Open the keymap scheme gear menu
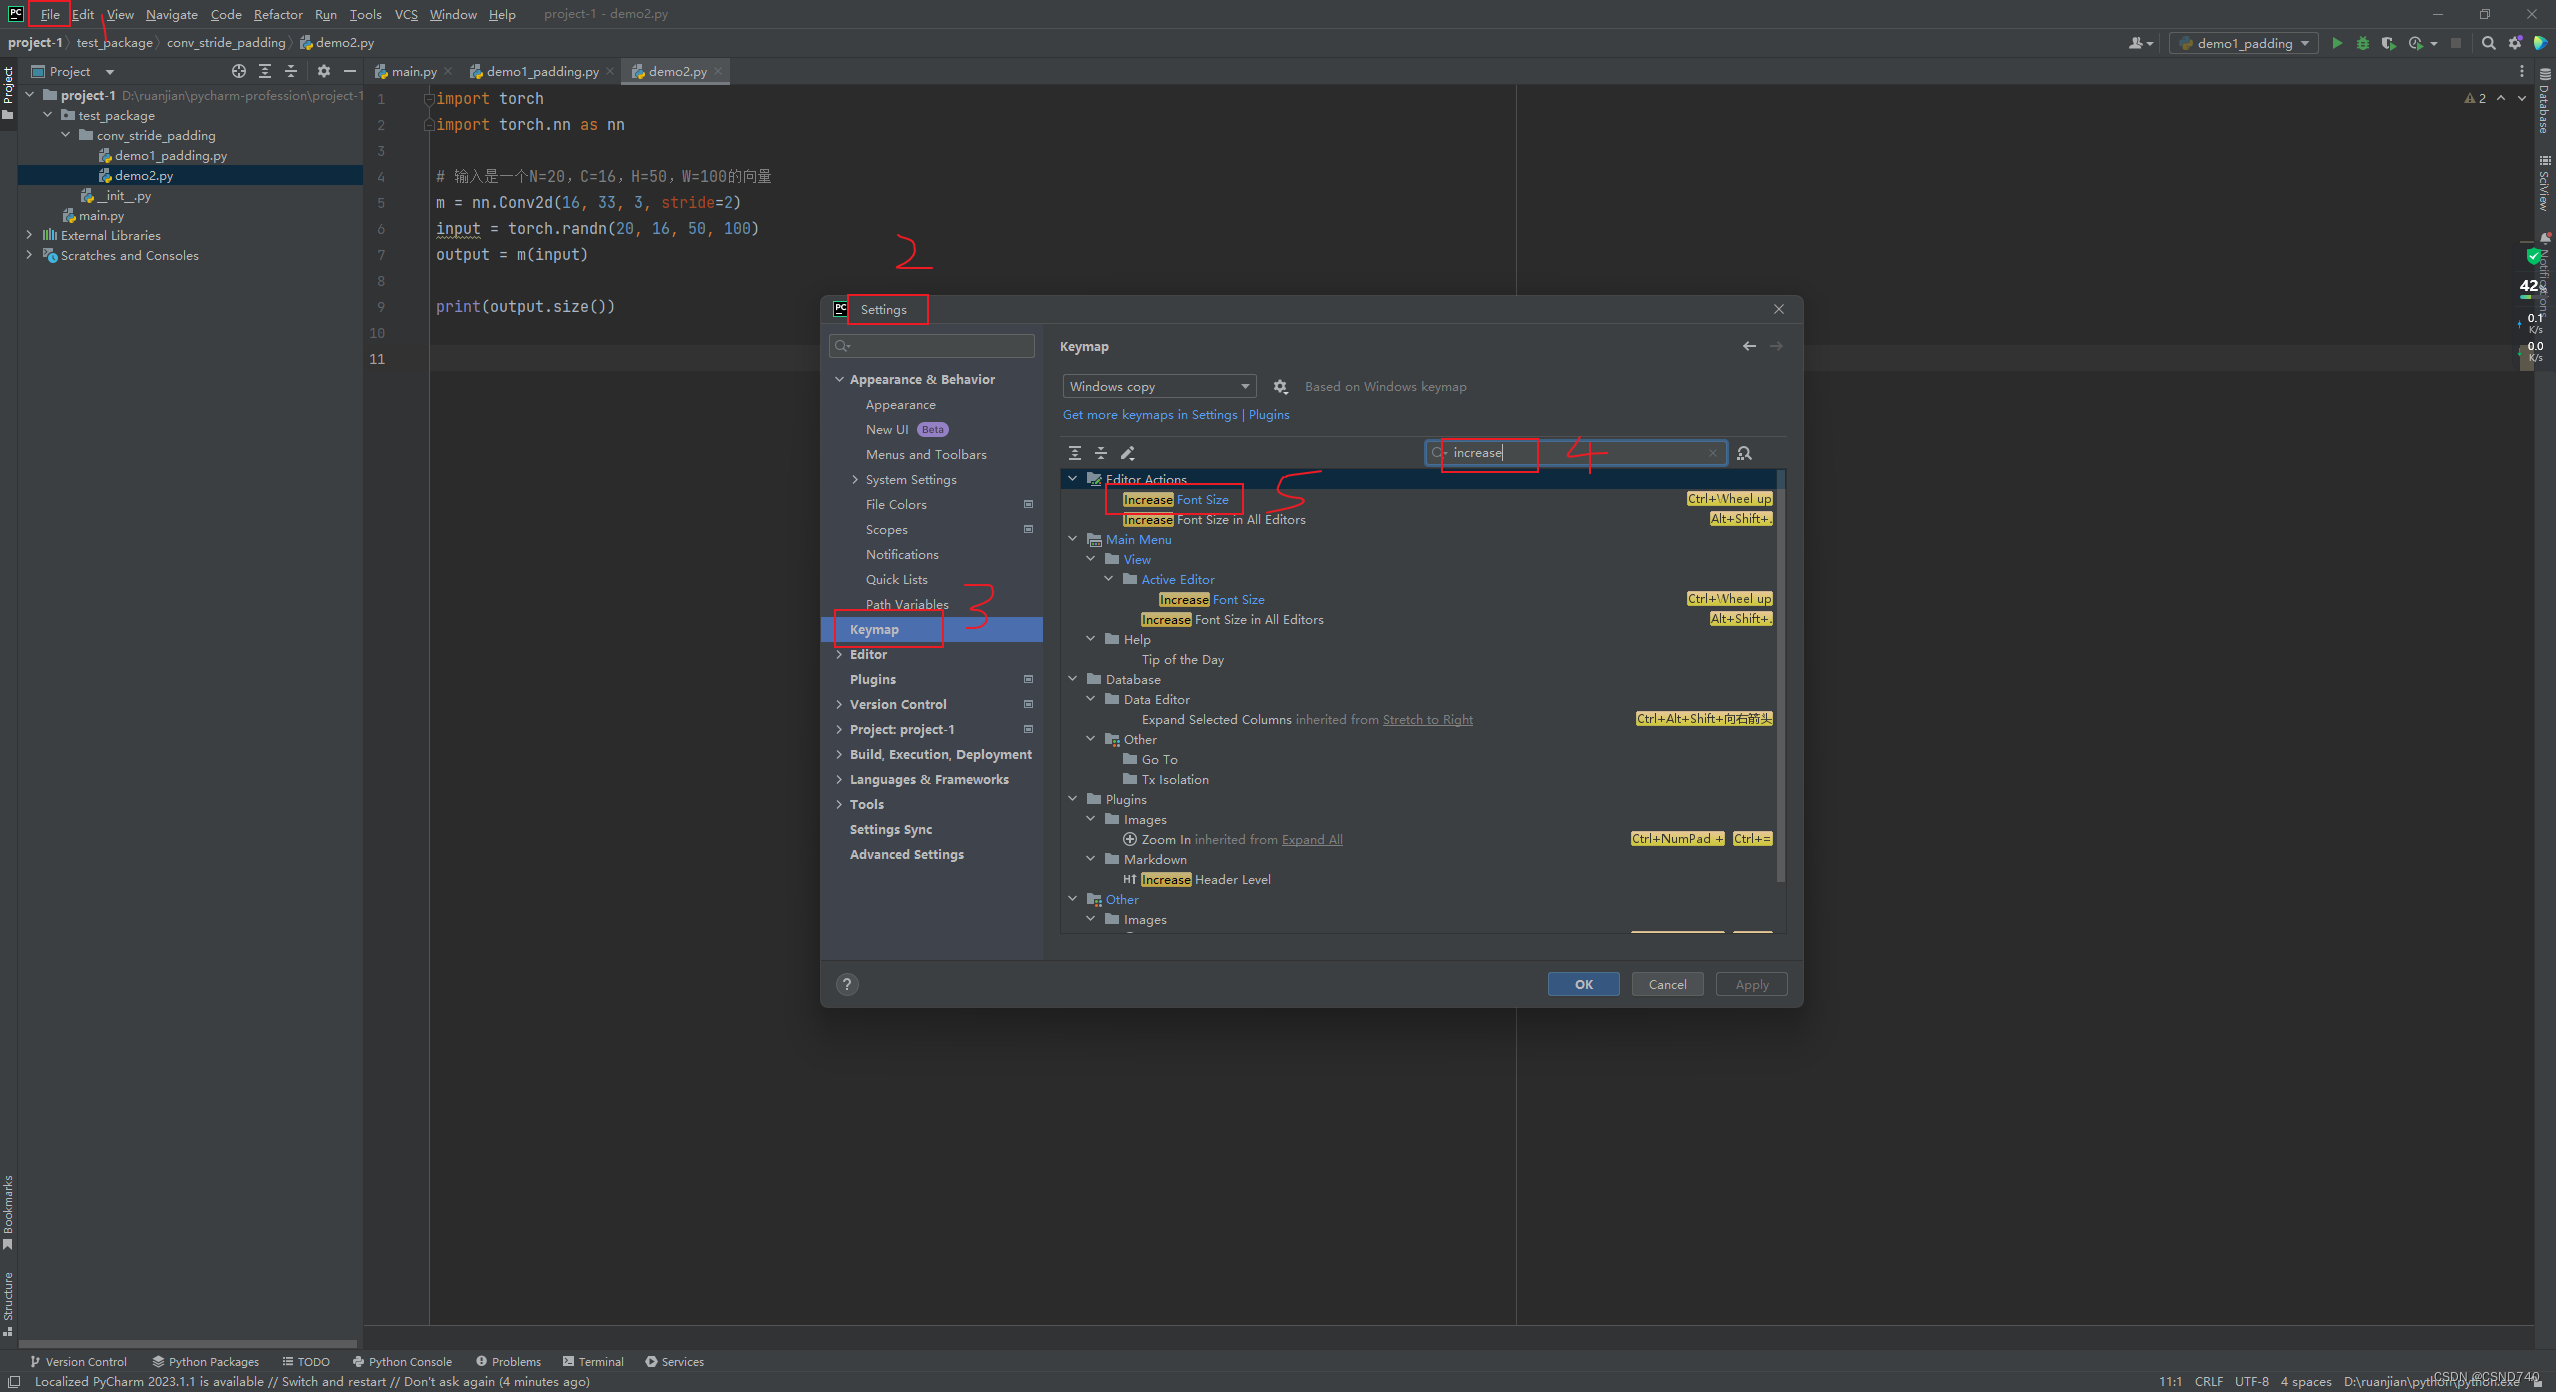2556x1392 pixels. pos(1280,387)
